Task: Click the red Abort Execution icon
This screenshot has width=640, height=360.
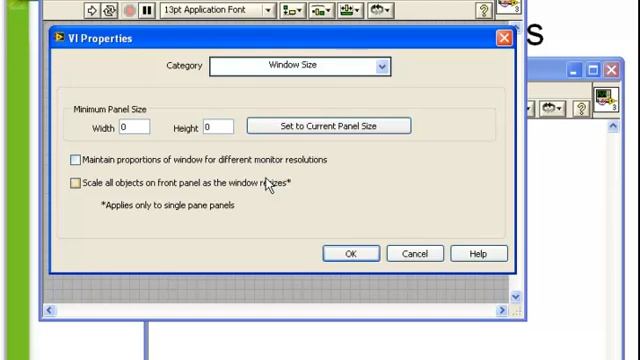Action: point(129,10)
